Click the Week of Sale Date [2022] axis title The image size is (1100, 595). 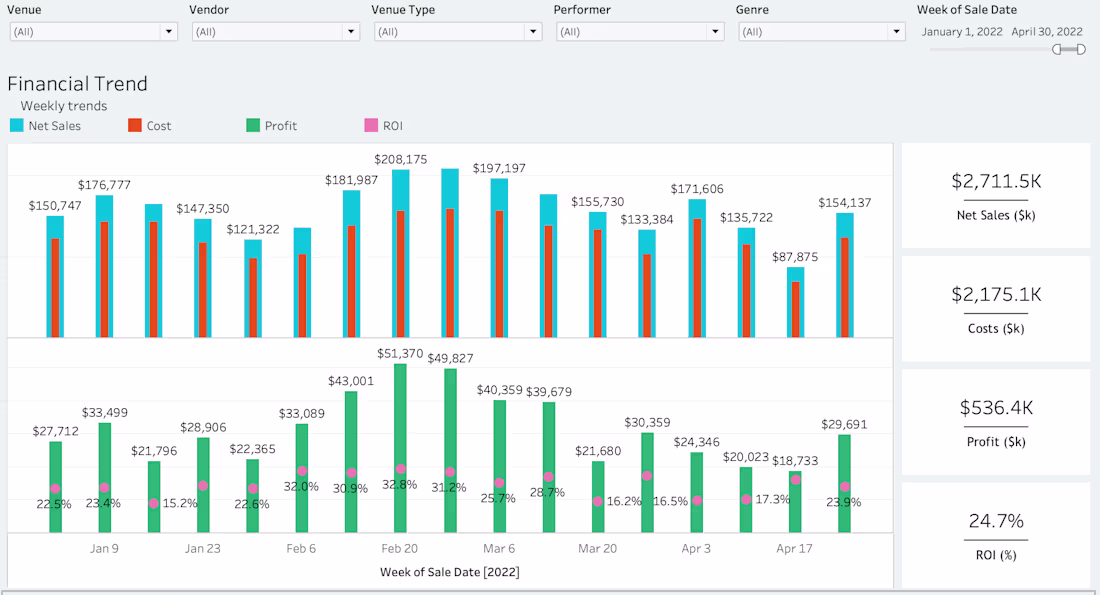pyautogui.click(x=450, y=572)
